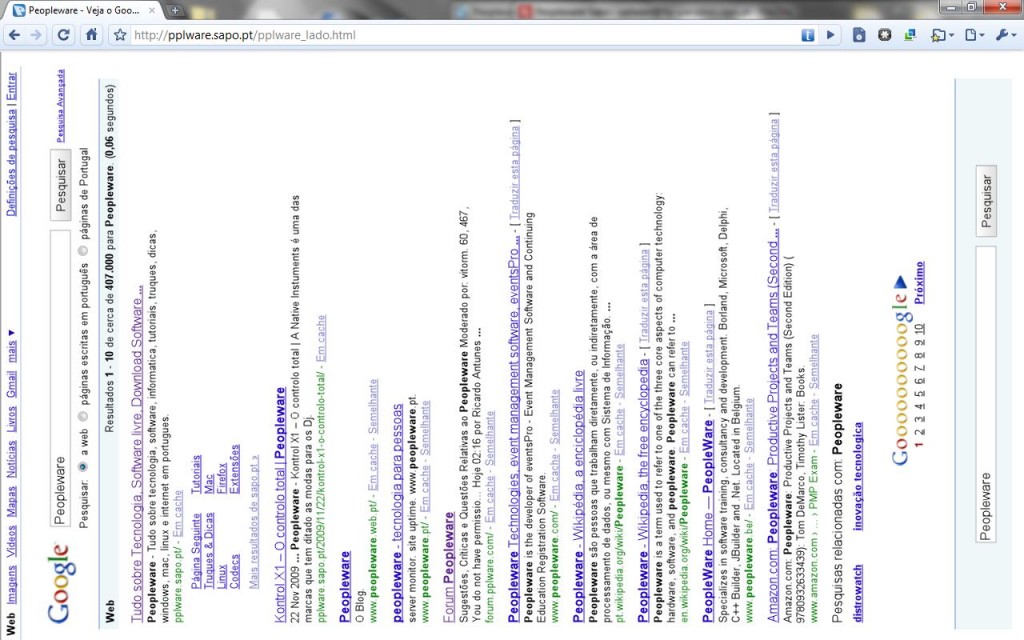This screenshot has height=640, width=1024.
Task: Select the 'a web' radio button
Action: [x=83, y=466]
